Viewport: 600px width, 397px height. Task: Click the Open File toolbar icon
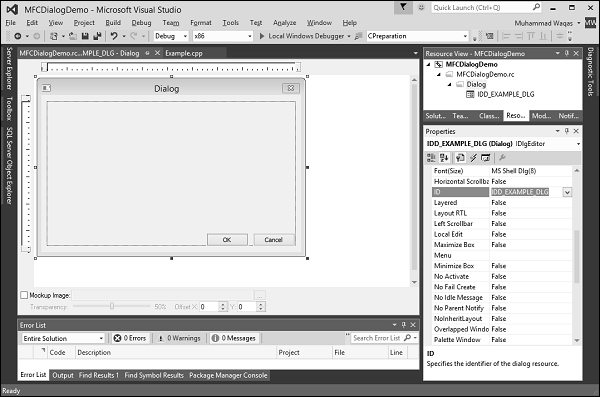point(73,36)
